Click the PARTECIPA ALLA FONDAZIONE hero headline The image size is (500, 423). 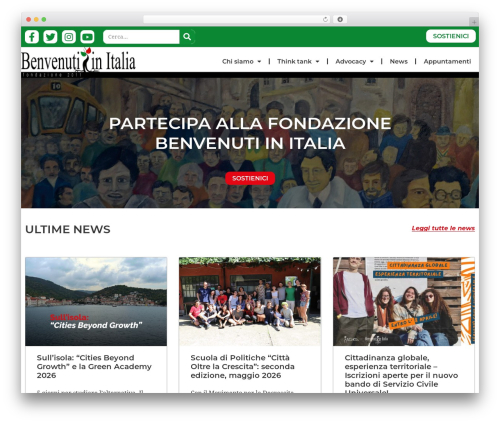click(250, 133)
